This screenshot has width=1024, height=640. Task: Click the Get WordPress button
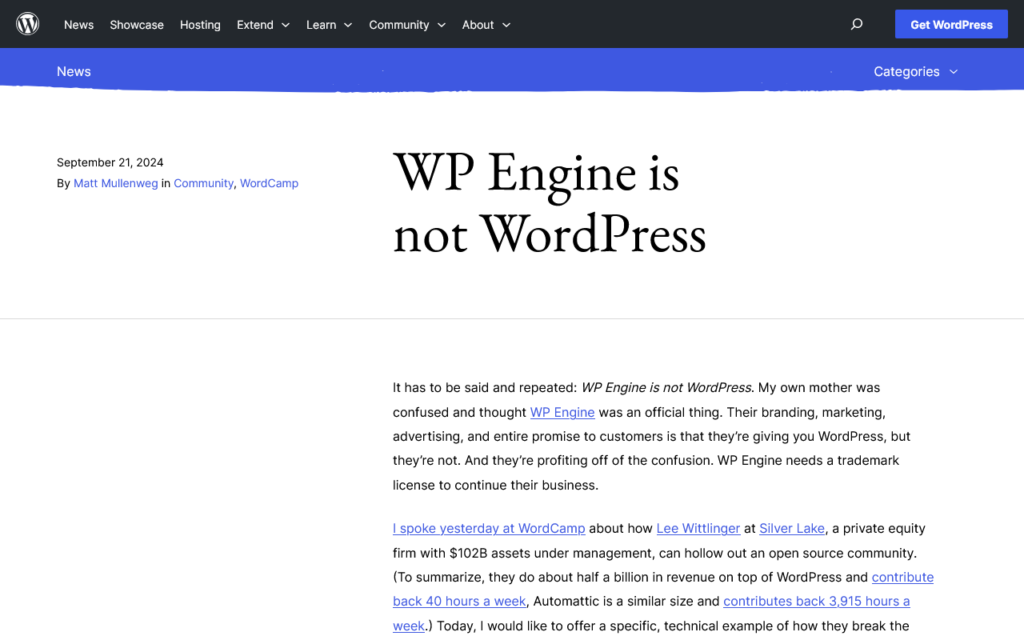(951, 24)
